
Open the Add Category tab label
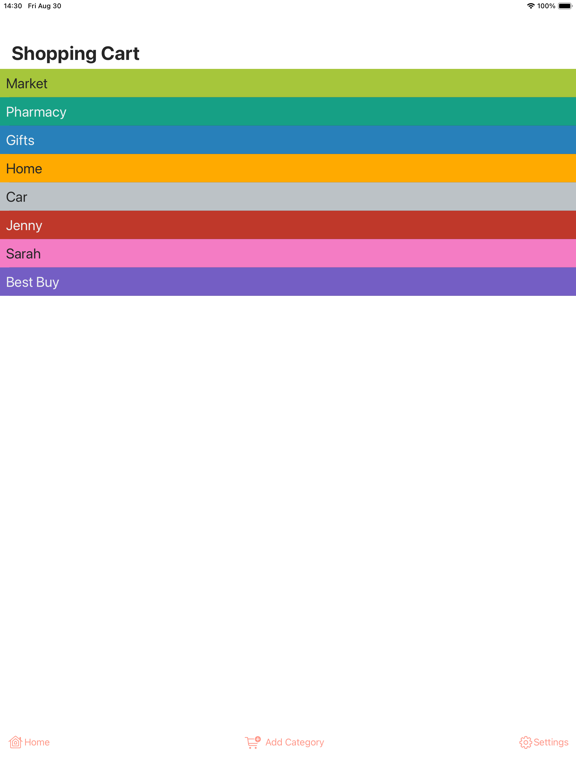pyautogui.click(x=294, y=743)
